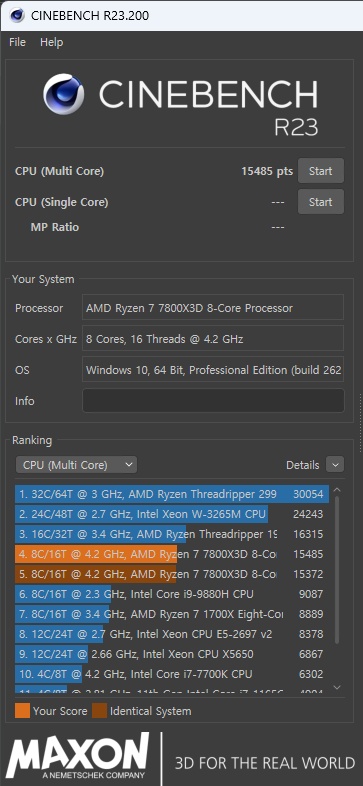Select the Intel Xeon W-3265M ranking row
The width and height of the screenshot is (363, 786).
[x=172, y=514]
